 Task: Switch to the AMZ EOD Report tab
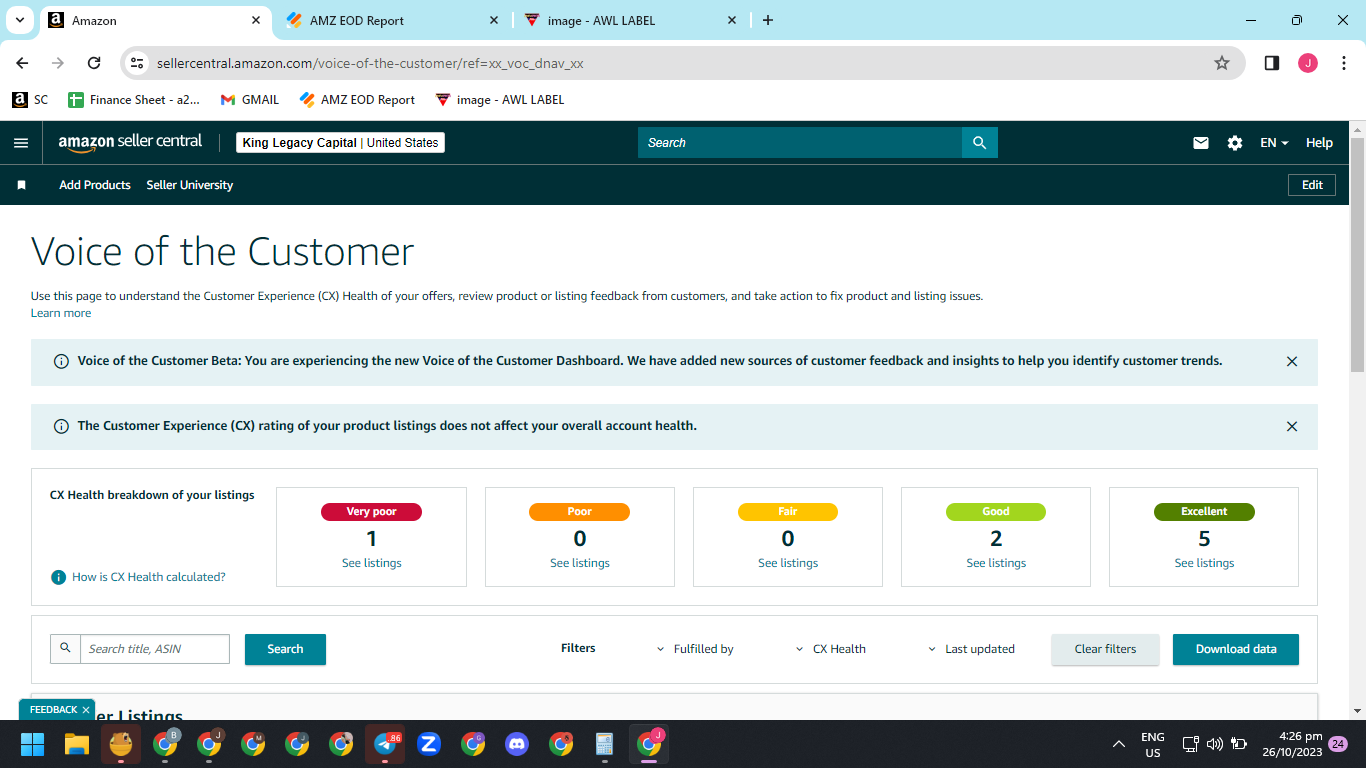(x=392, y=20)
